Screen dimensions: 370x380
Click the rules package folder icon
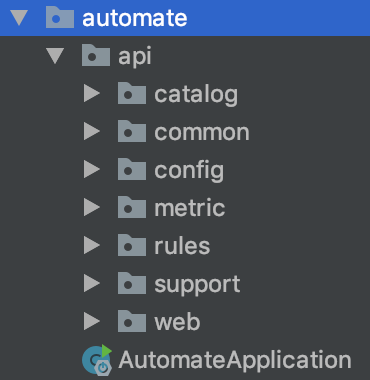tap(132, 246)
